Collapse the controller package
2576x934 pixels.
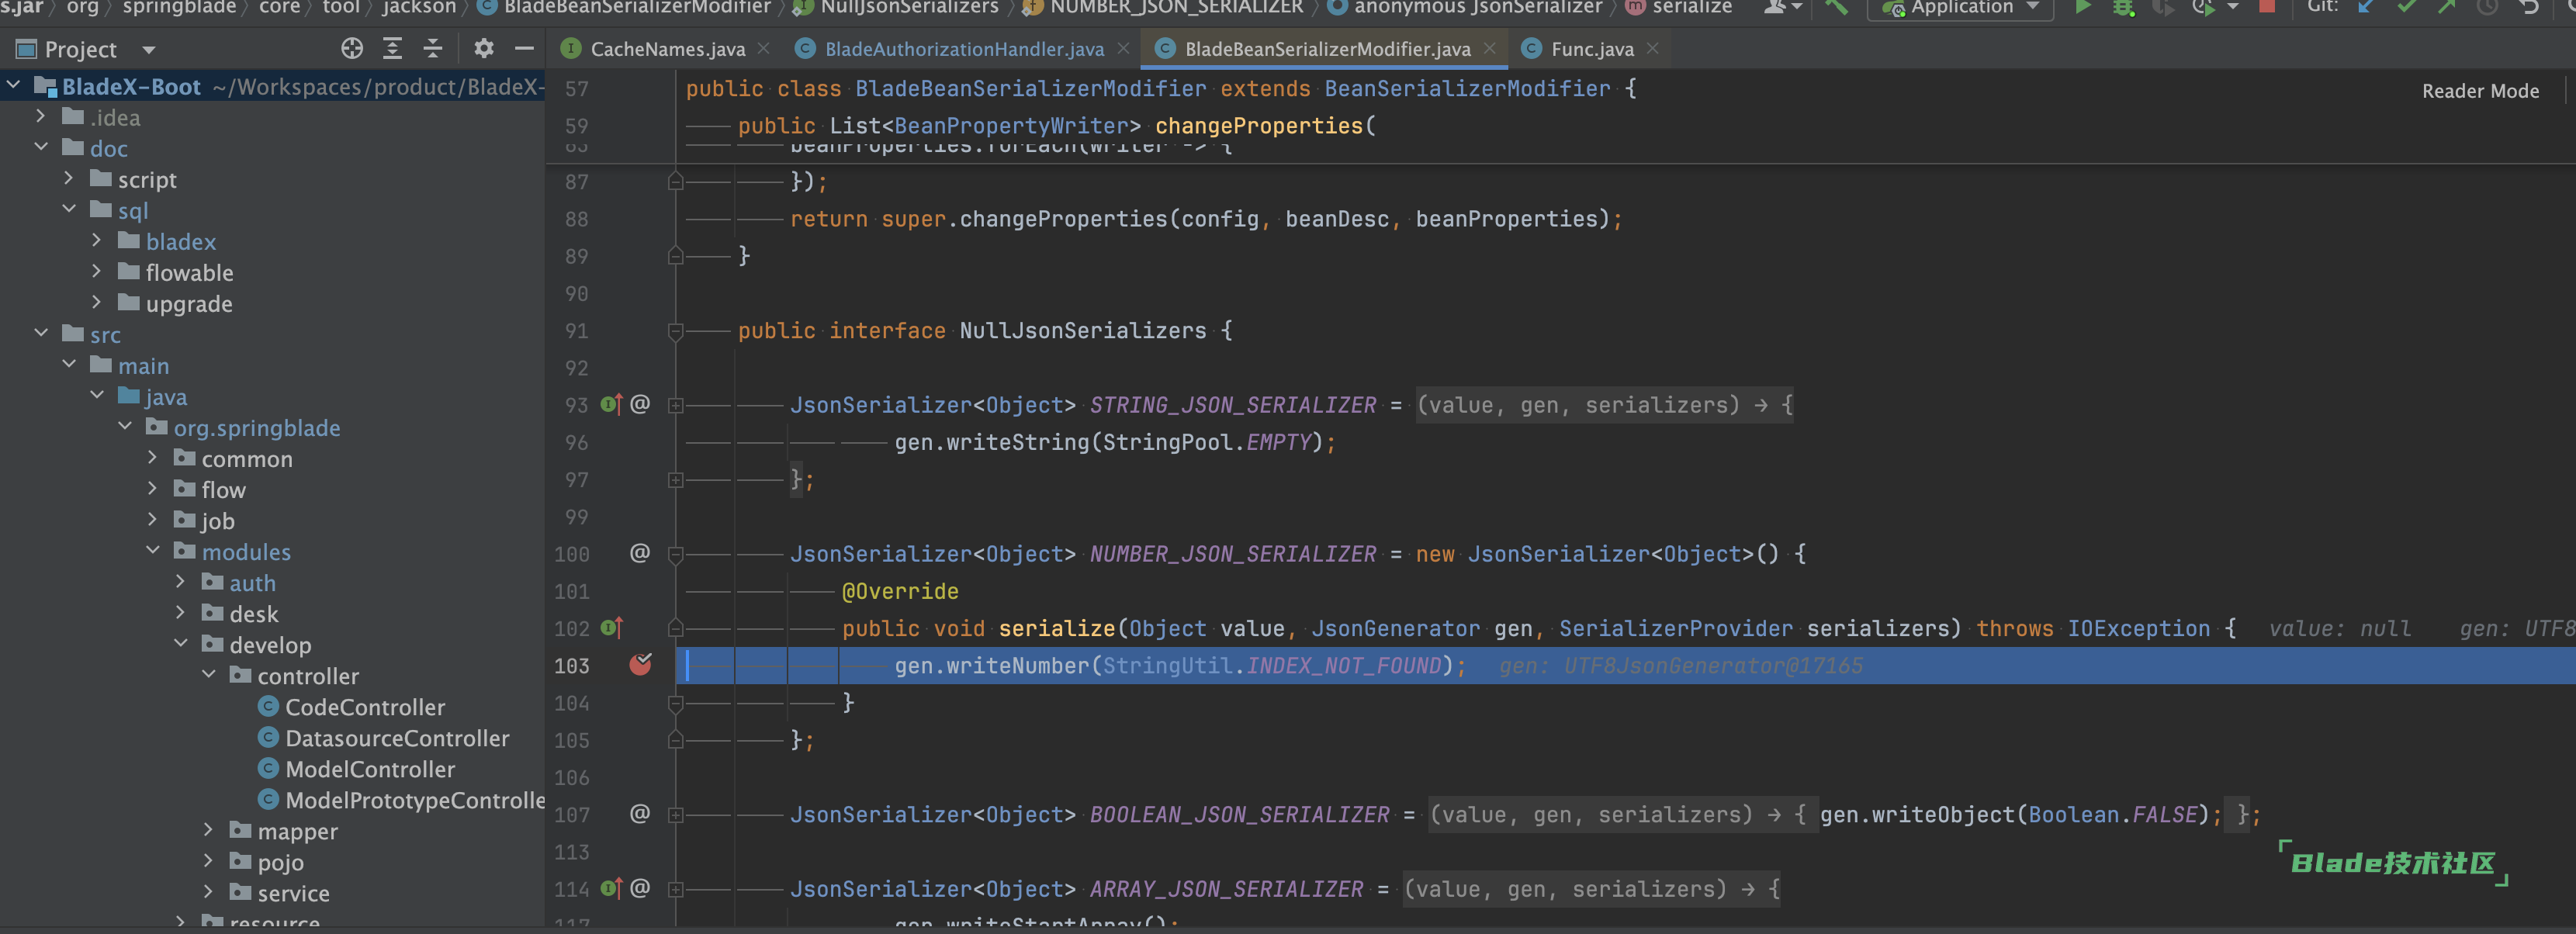click(209, 675)
